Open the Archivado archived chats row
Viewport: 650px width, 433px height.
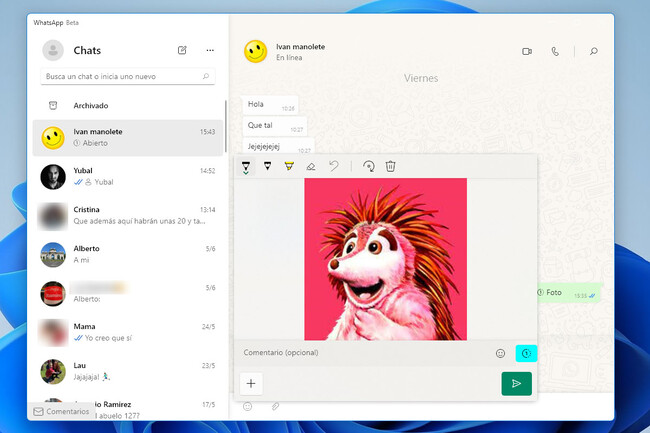coord(128,106)
